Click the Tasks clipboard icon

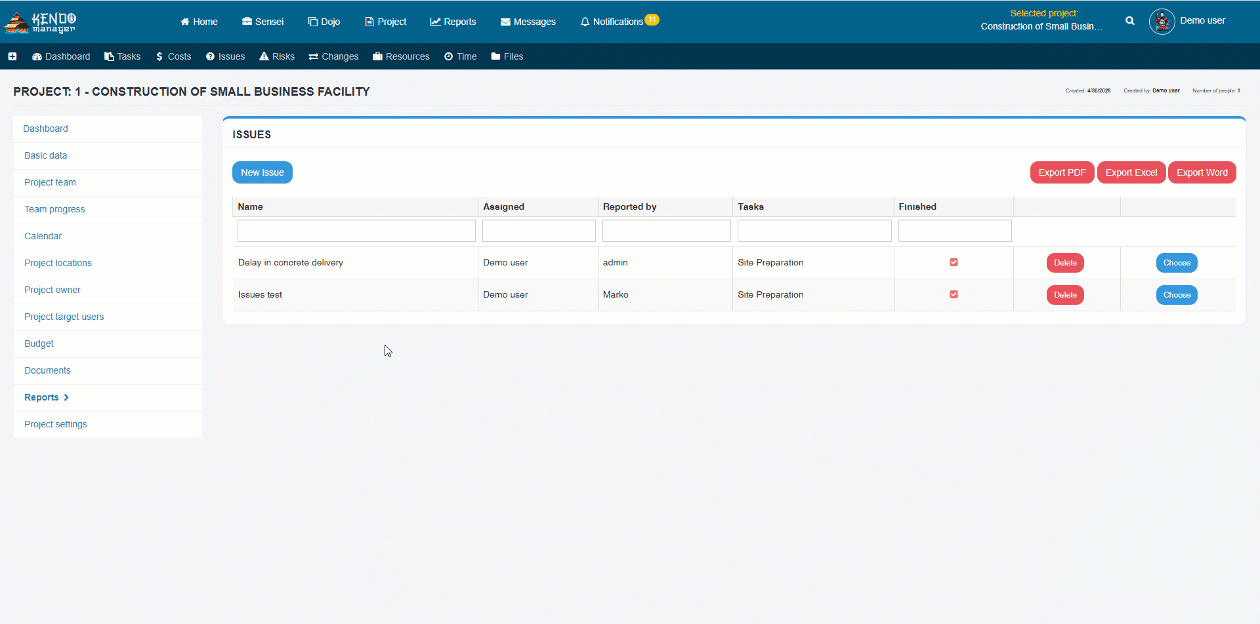[109, 57]
